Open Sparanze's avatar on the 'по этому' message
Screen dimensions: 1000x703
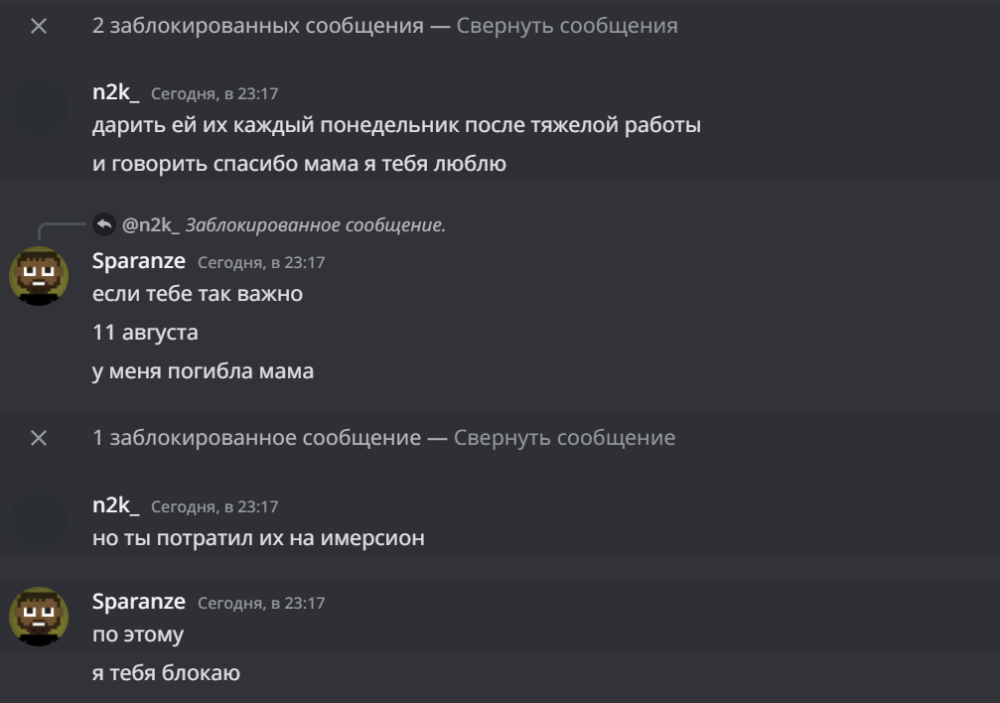point(39,617)
